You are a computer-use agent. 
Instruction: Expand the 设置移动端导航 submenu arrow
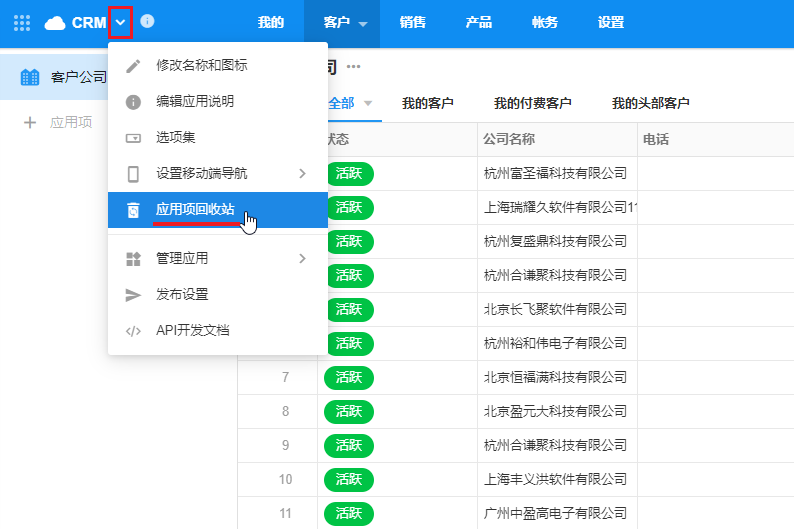(x=302, y=174)
